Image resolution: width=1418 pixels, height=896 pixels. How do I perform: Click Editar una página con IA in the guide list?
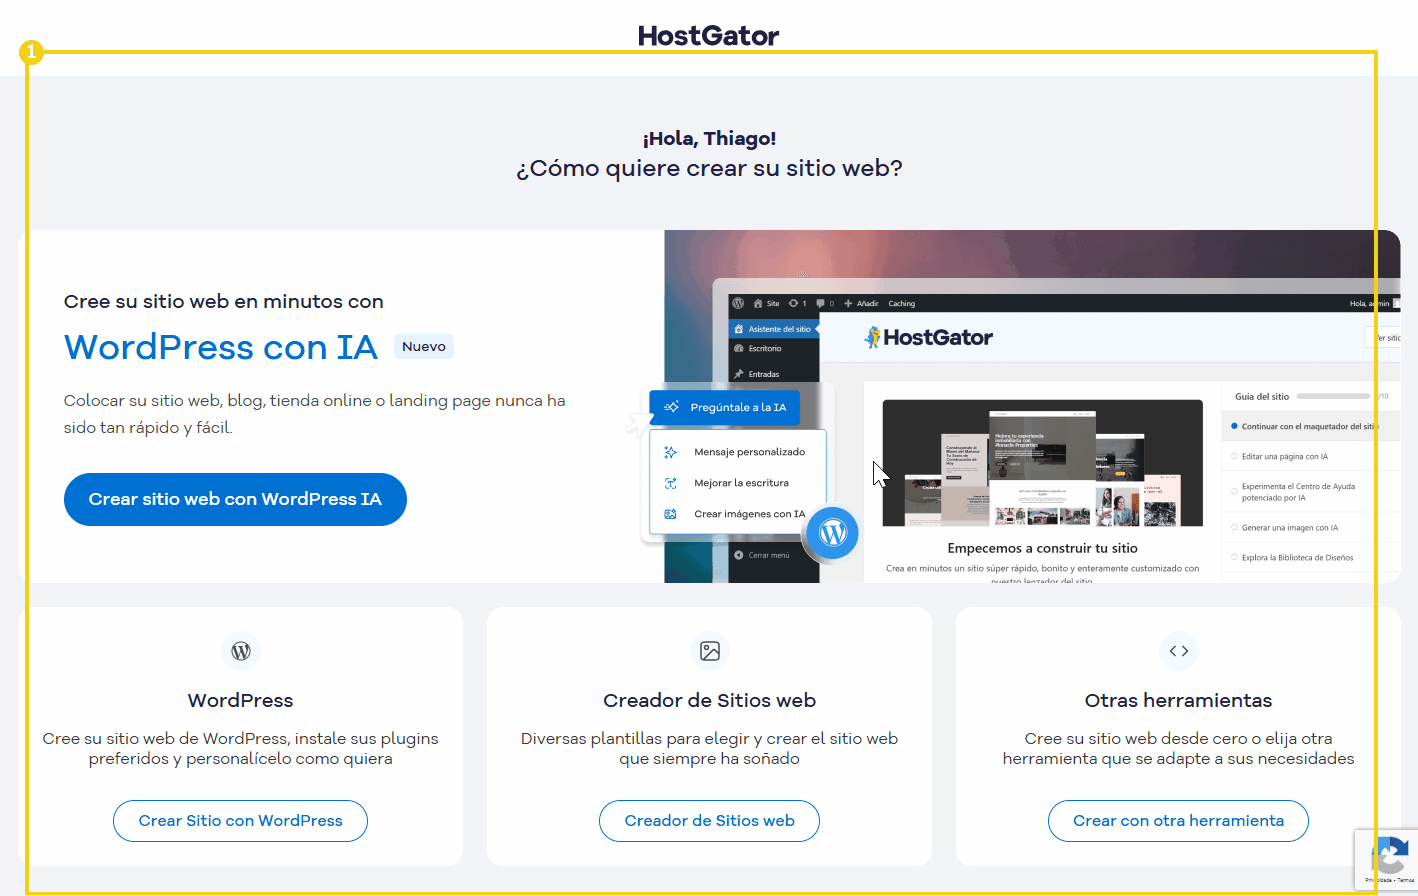(x=1284, y=457)
